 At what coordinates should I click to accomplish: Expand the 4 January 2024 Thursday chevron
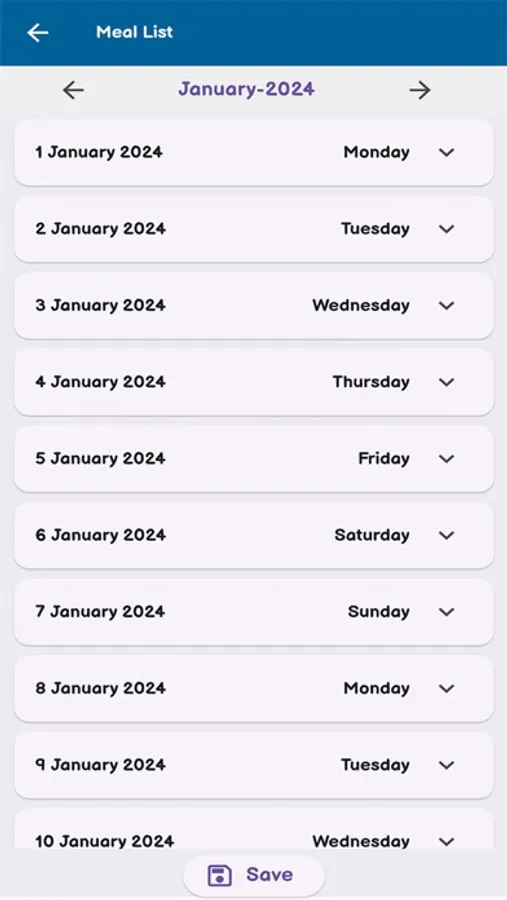tap(446, 382)
